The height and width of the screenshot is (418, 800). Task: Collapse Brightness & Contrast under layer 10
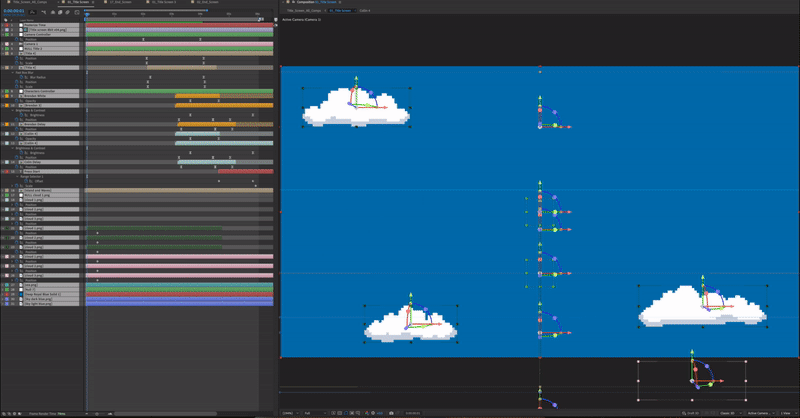(x=12, y=110)
